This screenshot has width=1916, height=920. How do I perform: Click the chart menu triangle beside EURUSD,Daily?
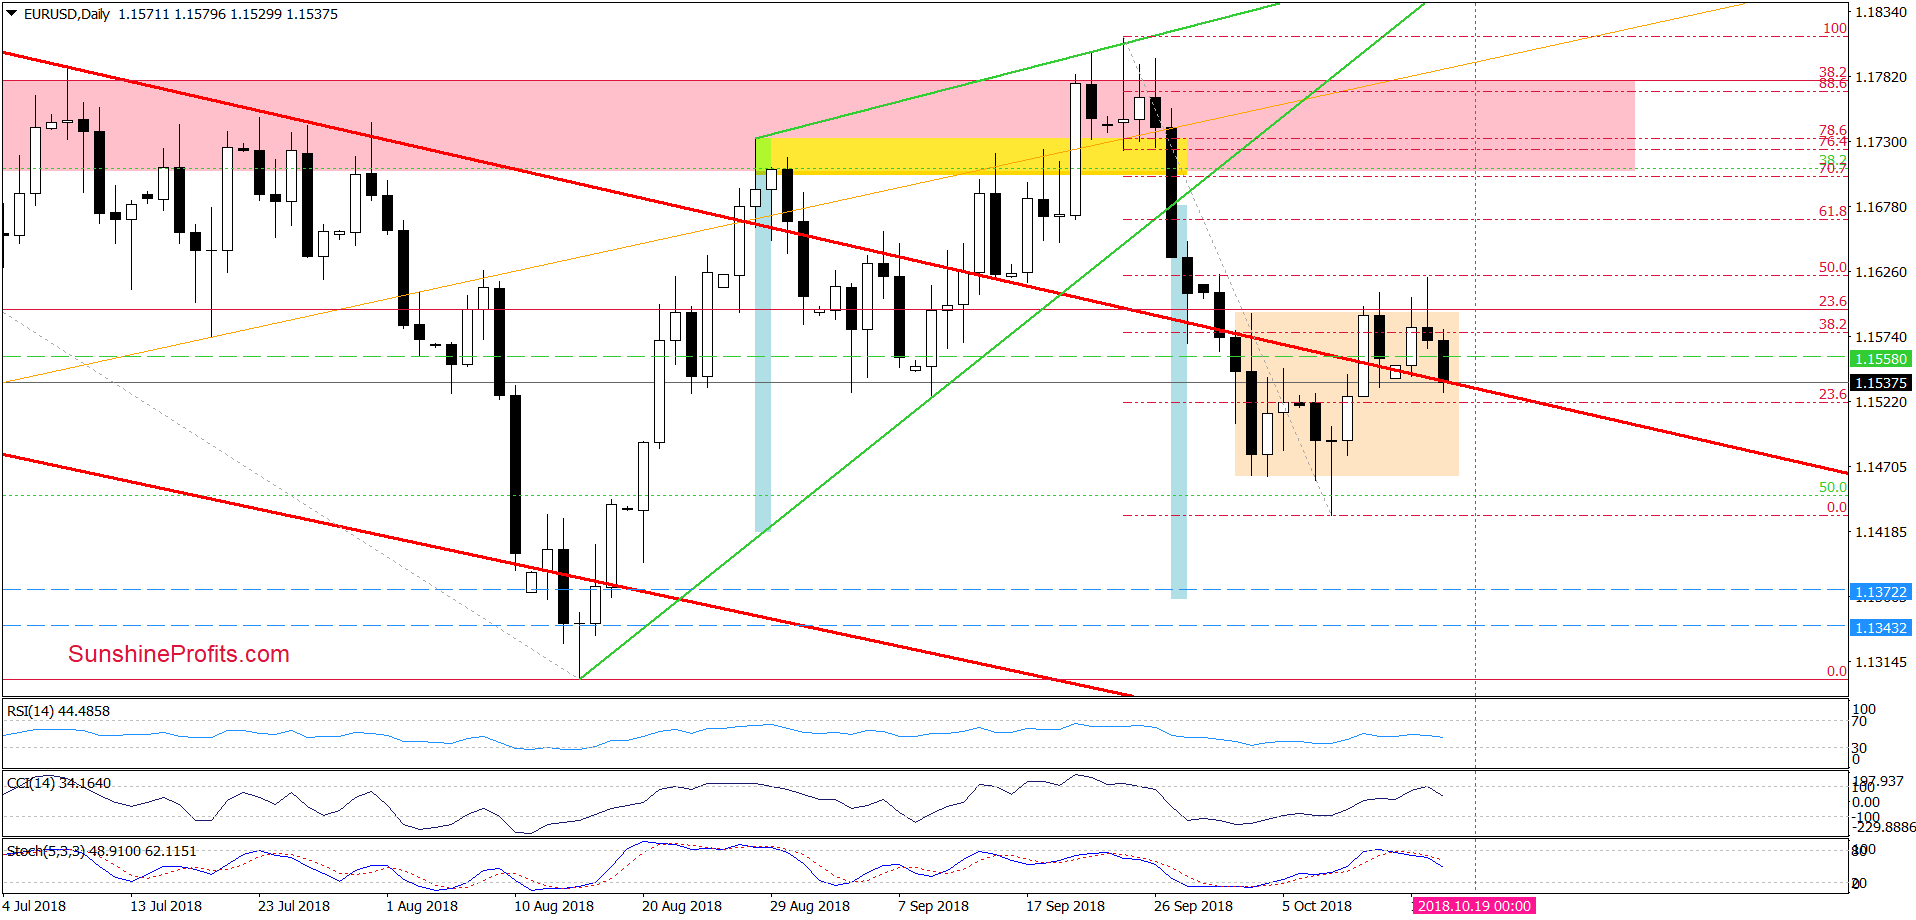click(x=12, y=14)
